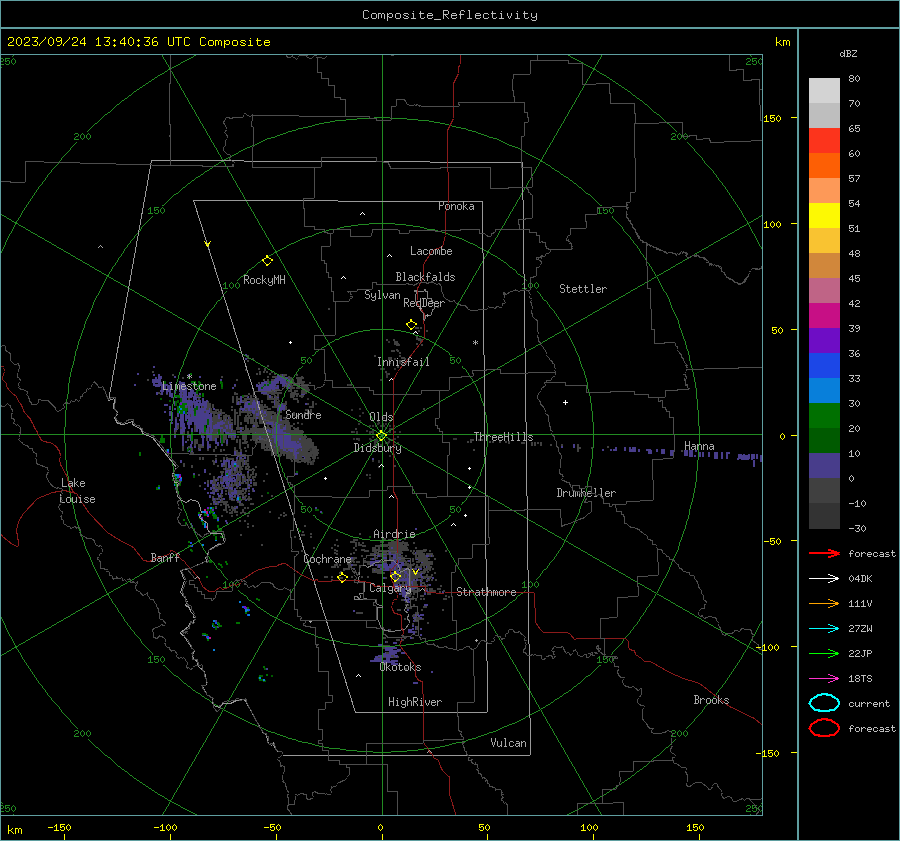
Task: Click the dBZ legend heading
Action: pos(848,53)
